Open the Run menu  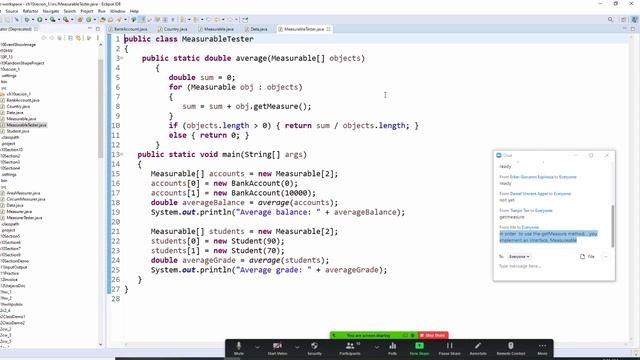coord(102,11)
